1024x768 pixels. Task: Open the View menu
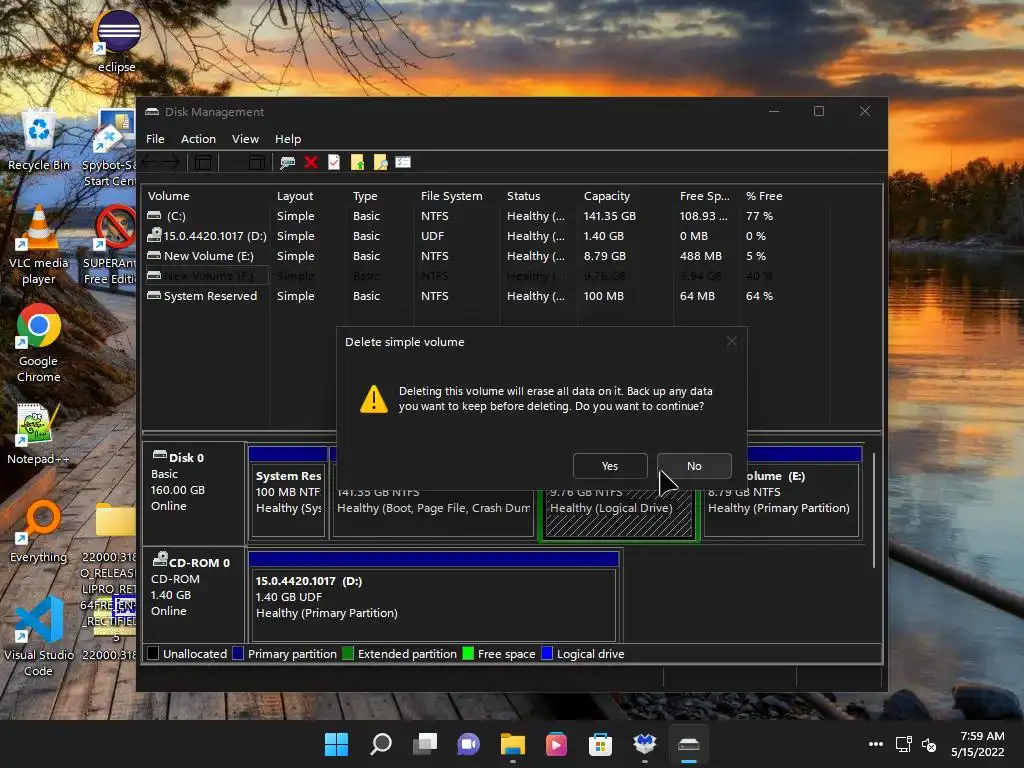pos(245,138)
